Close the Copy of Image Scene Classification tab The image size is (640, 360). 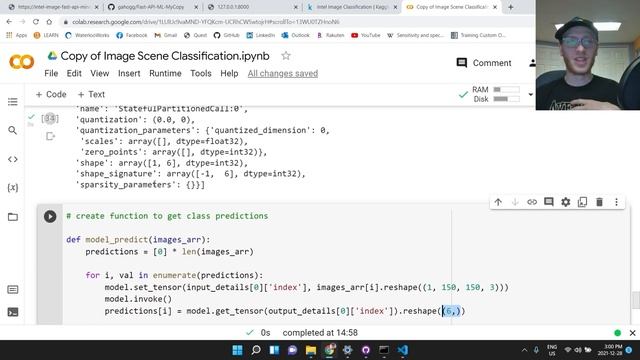click(x=495, y=7)
